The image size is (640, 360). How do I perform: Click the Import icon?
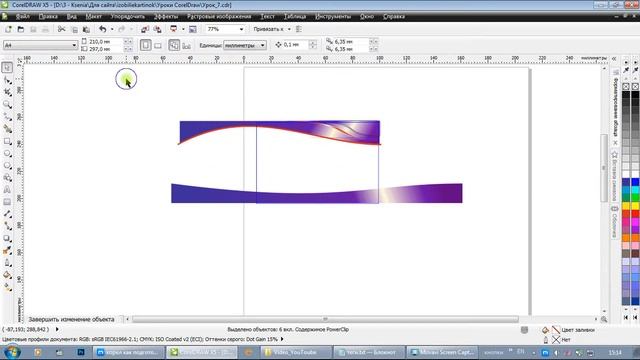tap(145, 29)
